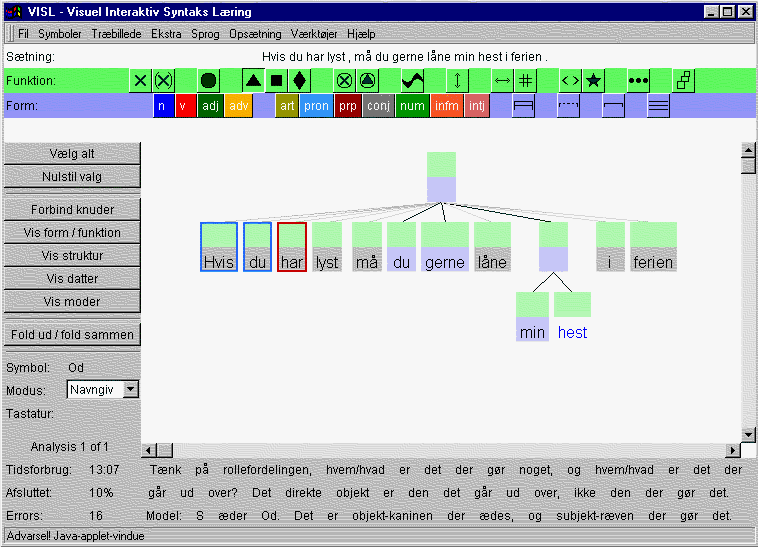The width and height of the screenshot is (758, 547).
Task: Select the filled circle function symbol
Action: coord(208,81)
